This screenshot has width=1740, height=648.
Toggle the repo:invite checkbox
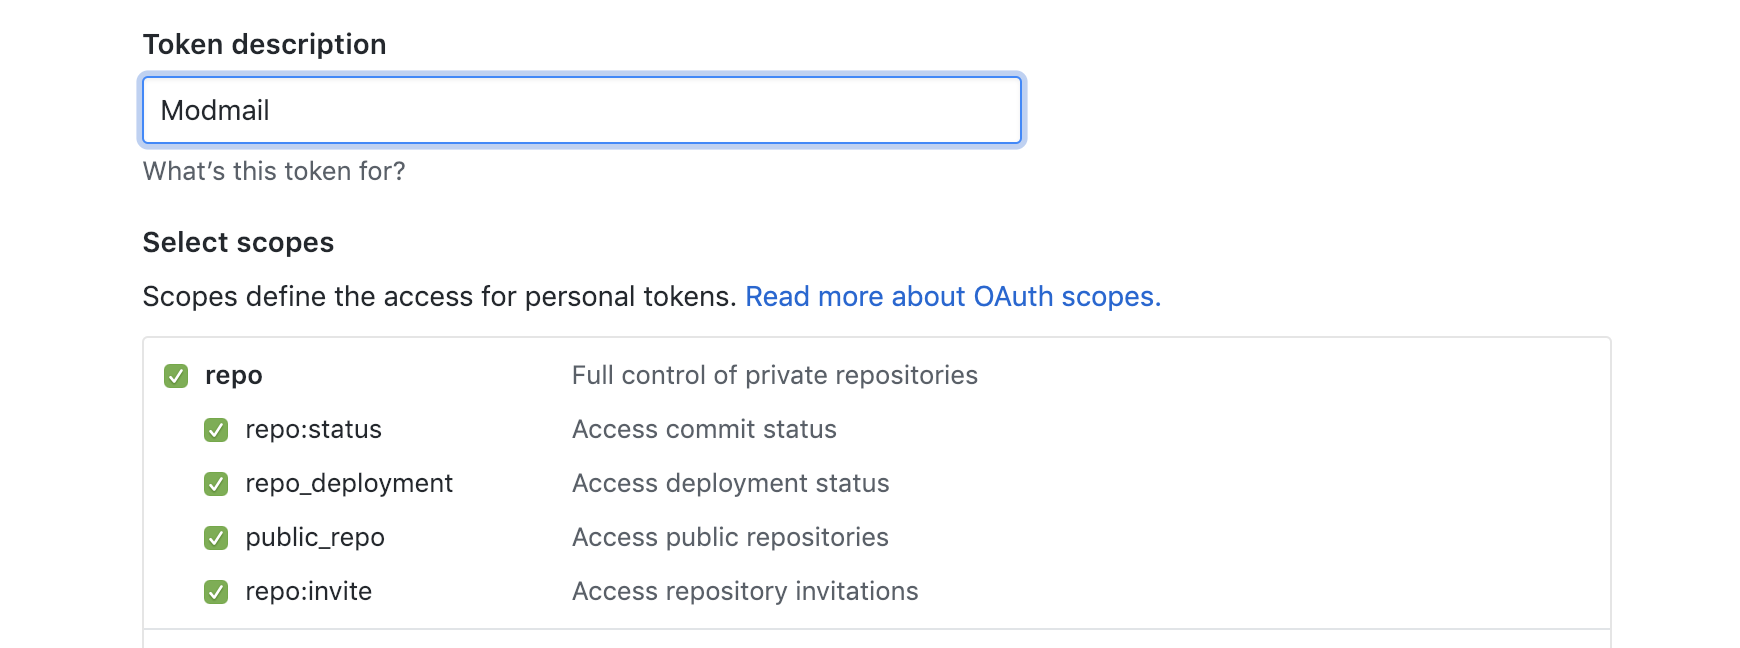point(216,592)
